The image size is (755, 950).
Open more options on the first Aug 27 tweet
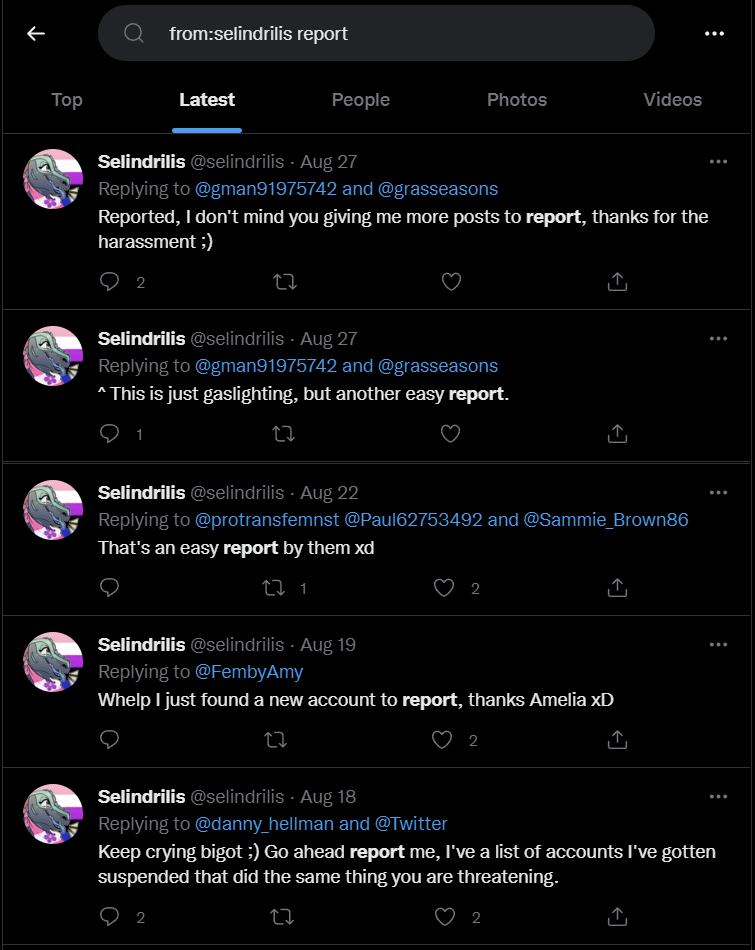click(718, 162)
